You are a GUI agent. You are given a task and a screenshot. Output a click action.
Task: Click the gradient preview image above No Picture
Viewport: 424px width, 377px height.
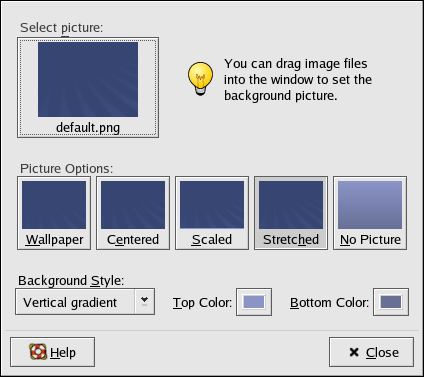pyautogui.click(x=370, y=205)
